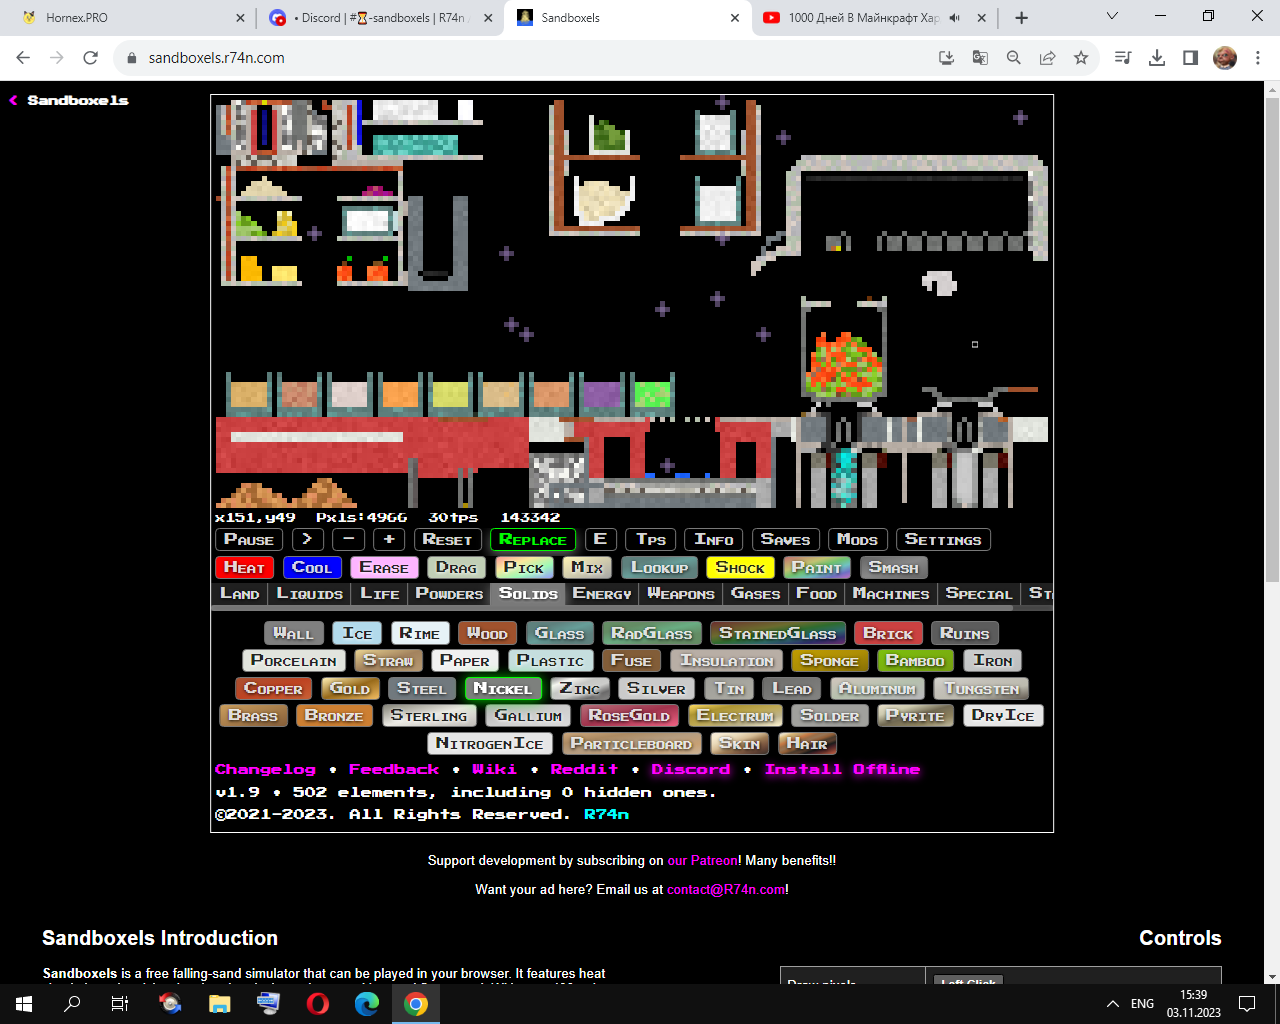Image resolution: width=1280 pixels, height=1024 pixels.
Task: Open a new browser tab
Action: click(1021, 18)
